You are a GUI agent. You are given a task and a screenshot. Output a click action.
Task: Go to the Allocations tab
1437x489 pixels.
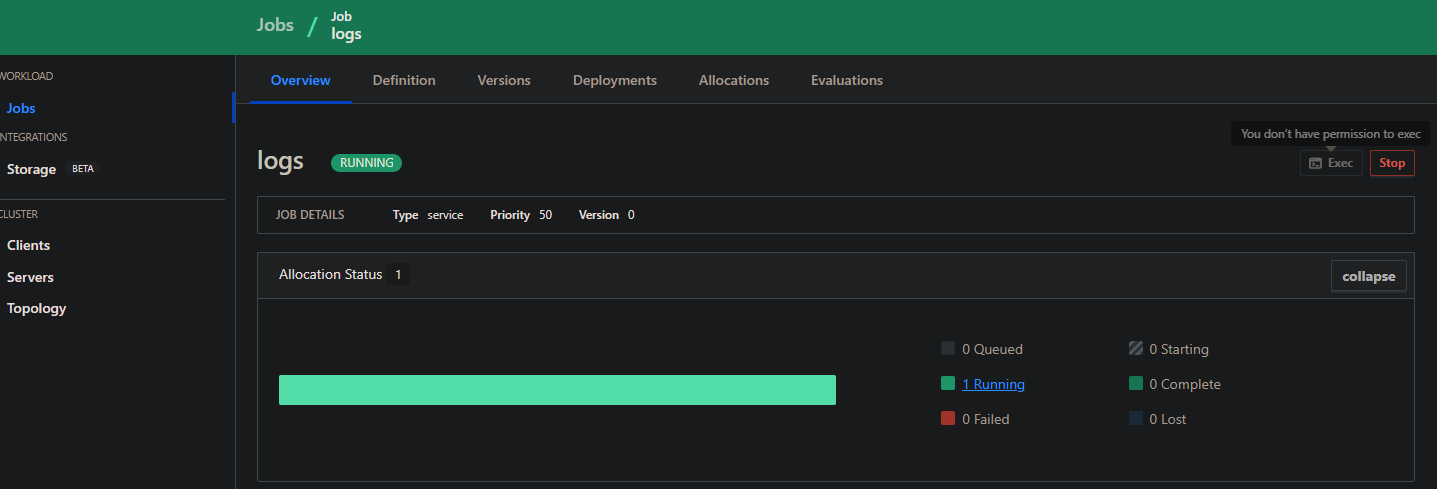(x=734, y=80)
